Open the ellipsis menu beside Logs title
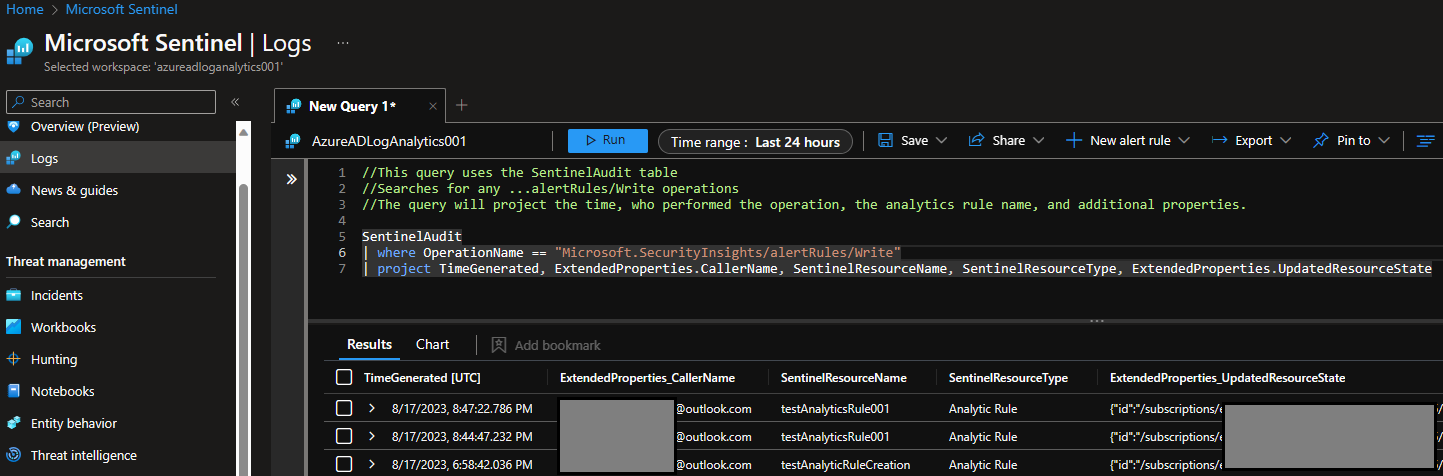The height and width of the screenshot is (476, 1443). (x=343, y=44)
